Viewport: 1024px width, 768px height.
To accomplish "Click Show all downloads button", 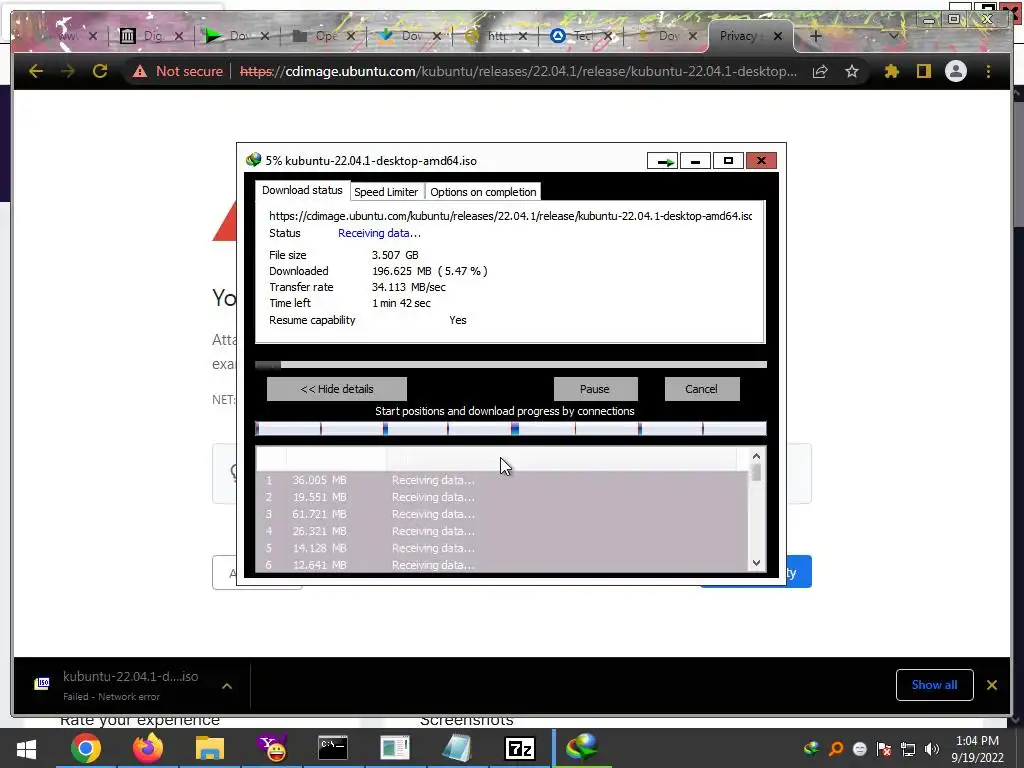I will point(935,685).
